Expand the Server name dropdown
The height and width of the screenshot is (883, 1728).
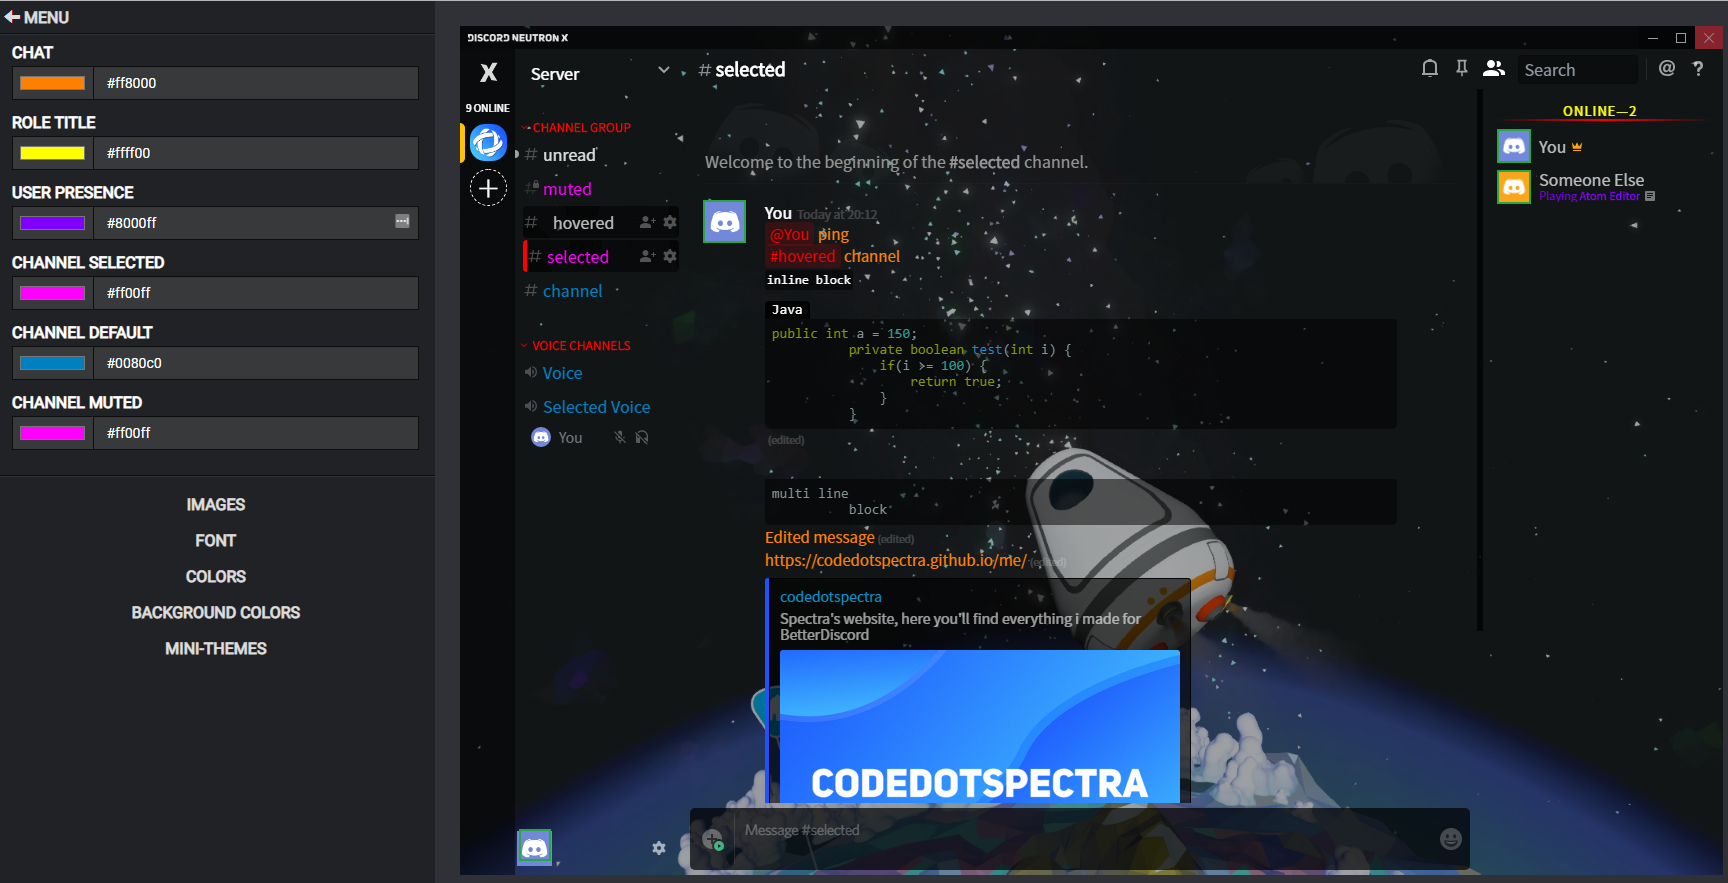tap(664, 70)
